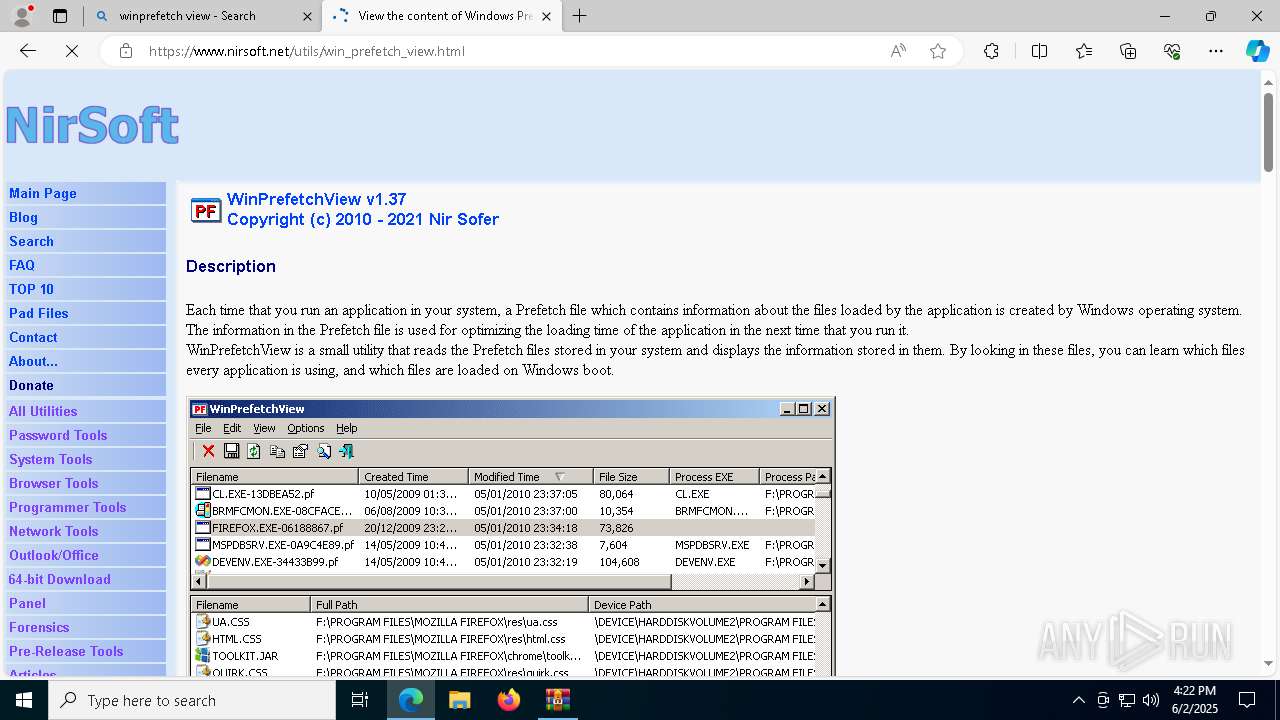Open the Pad Files link
1280x720 pixels.
[39, 313]
